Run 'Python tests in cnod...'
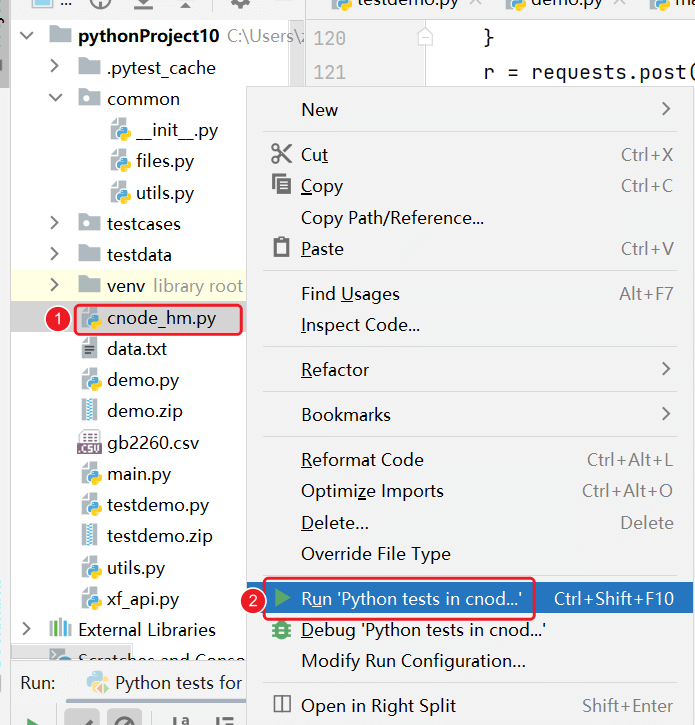 (x=470, y=598)
